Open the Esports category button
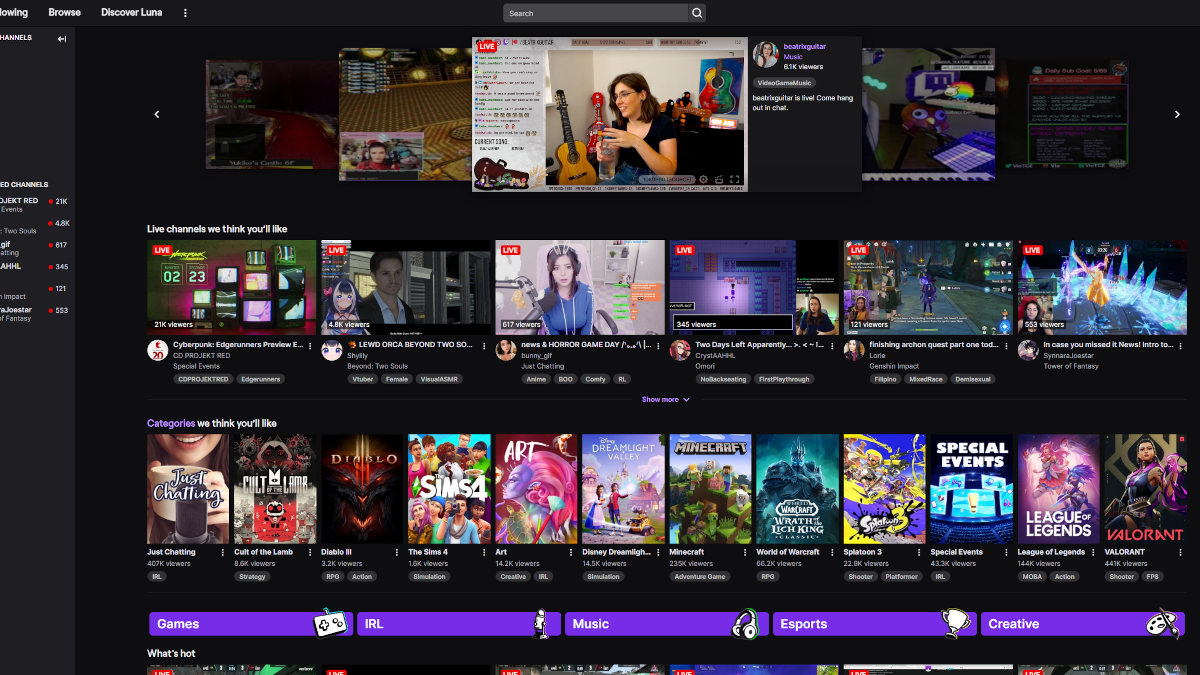The width and height of the screenshot is (1200, 675). (x=875, y=624)
